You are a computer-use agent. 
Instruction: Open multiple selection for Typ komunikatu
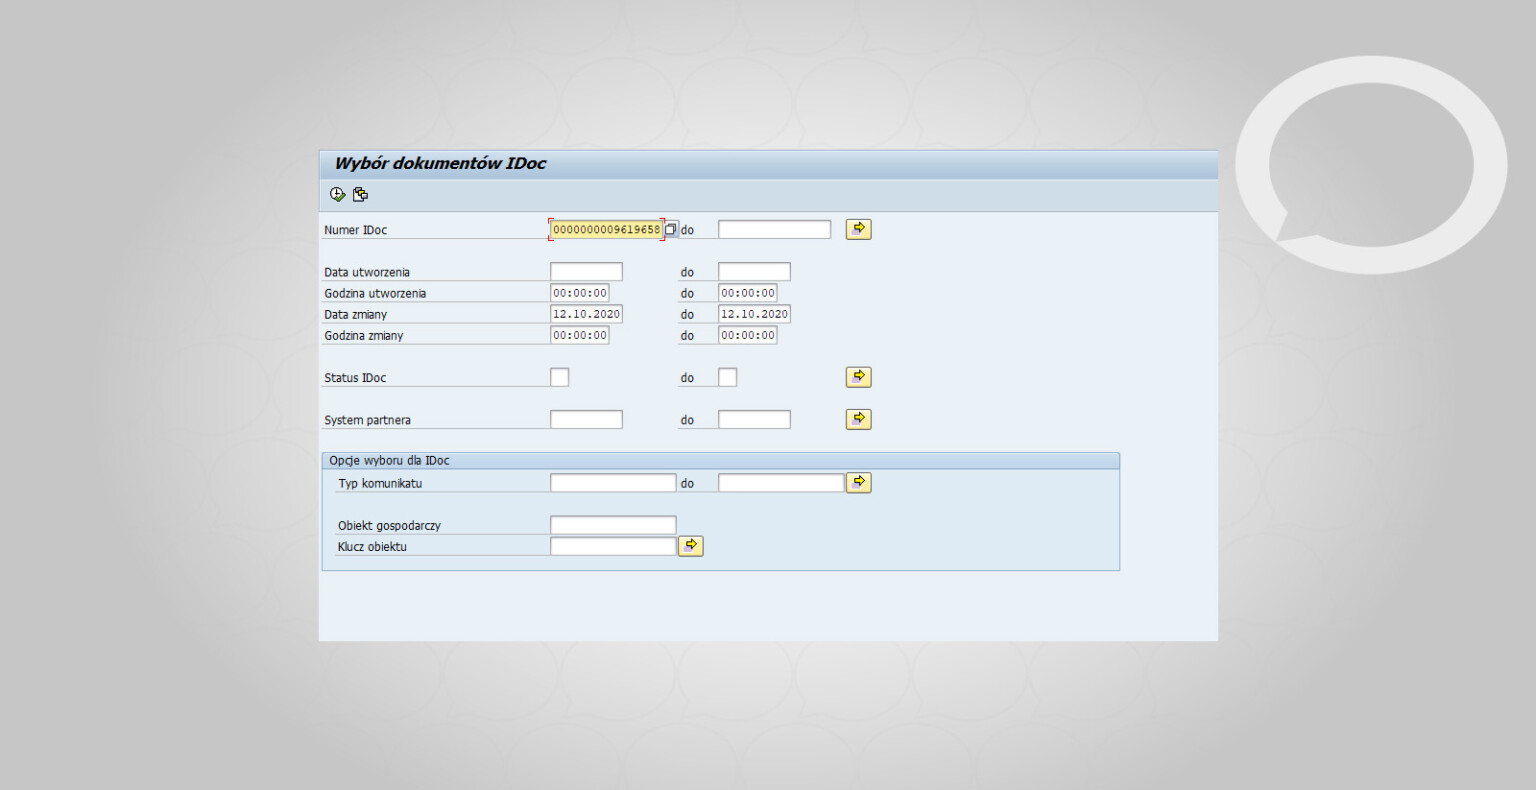(x=858, y=482)
